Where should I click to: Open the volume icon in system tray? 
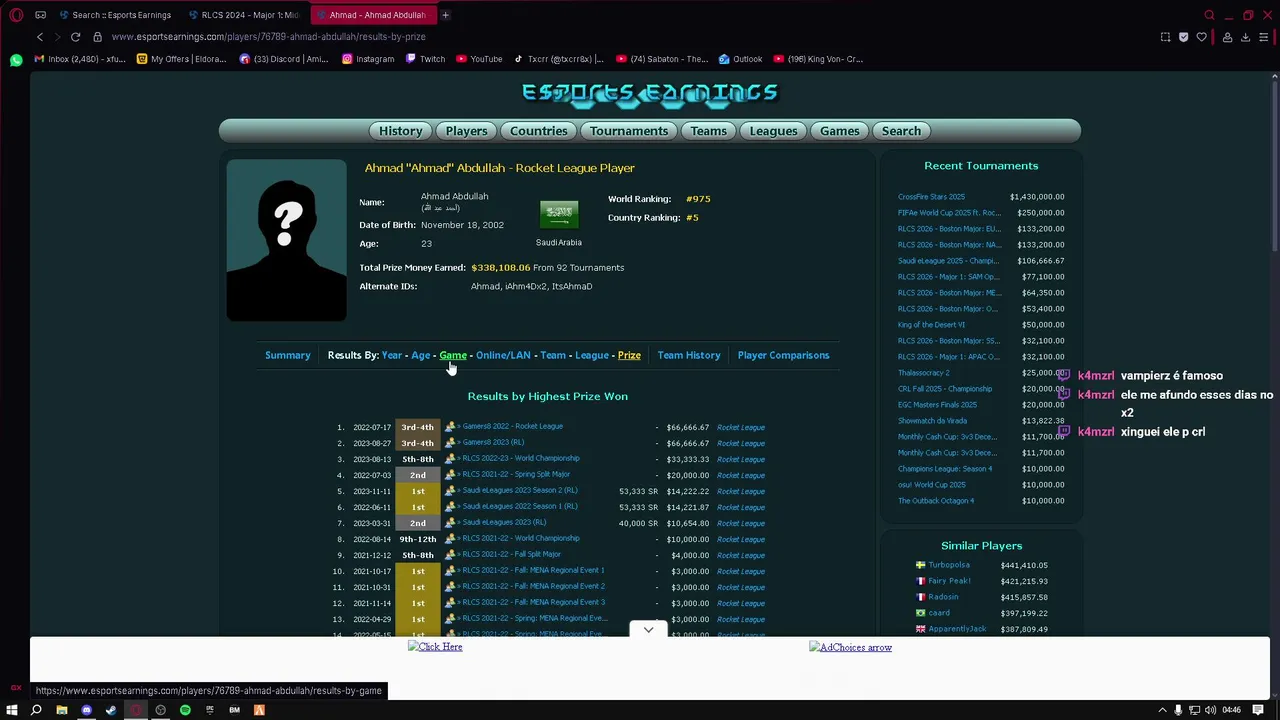click(x=1211, y=710)
